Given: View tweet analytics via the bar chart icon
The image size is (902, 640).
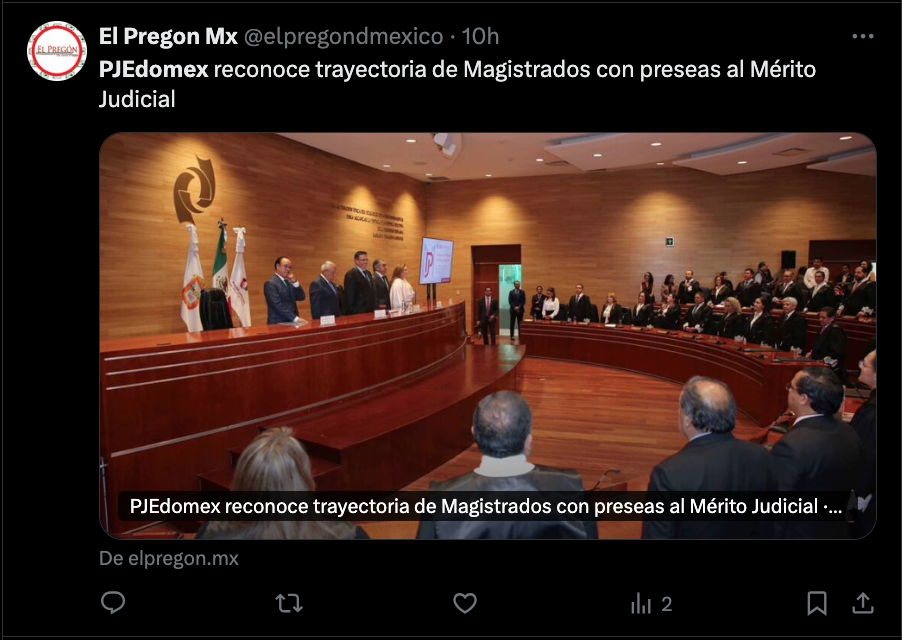Looking at the screenshot, I should [640, 604].
